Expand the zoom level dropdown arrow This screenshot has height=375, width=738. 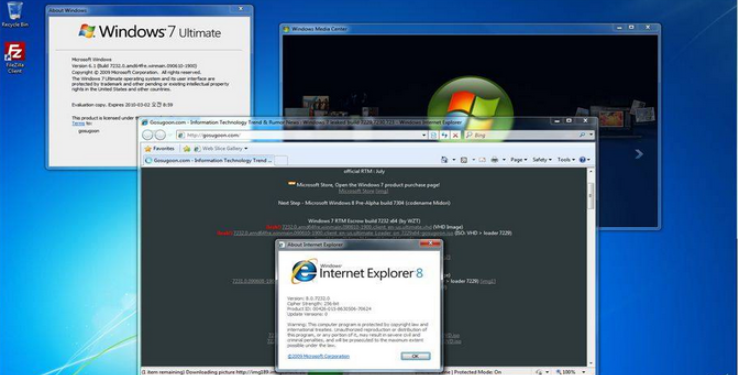pyautogui.click(x=584, y=372)
